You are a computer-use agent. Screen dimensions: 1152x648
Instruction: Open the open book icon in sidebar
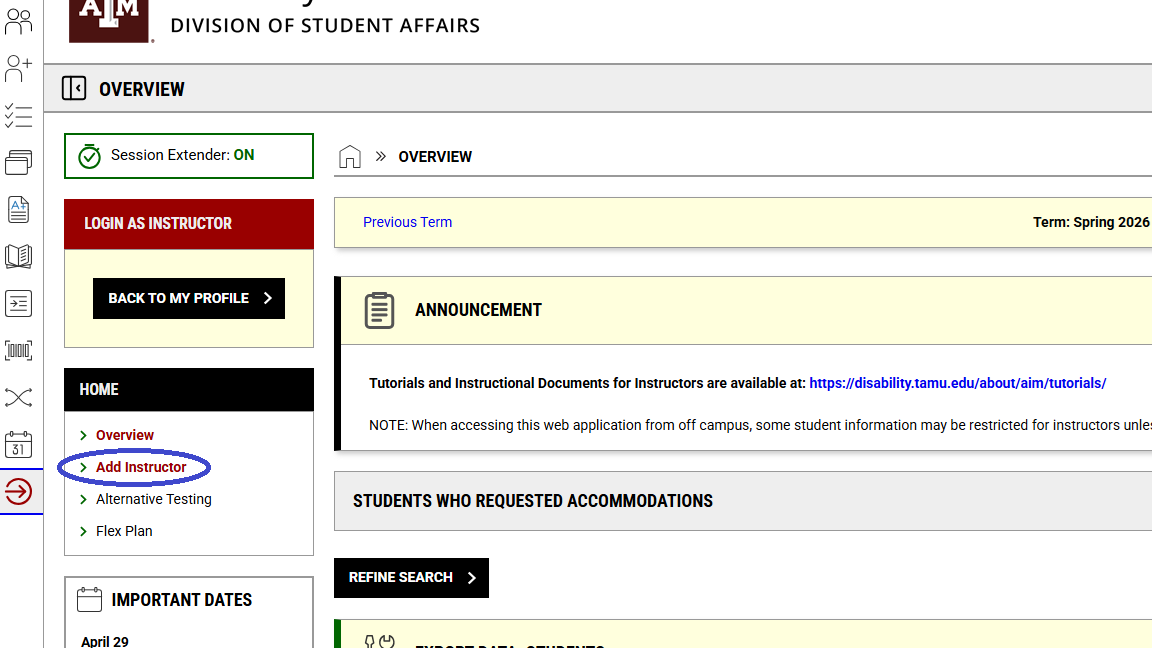pyautogui.click(x=19, y=256)
